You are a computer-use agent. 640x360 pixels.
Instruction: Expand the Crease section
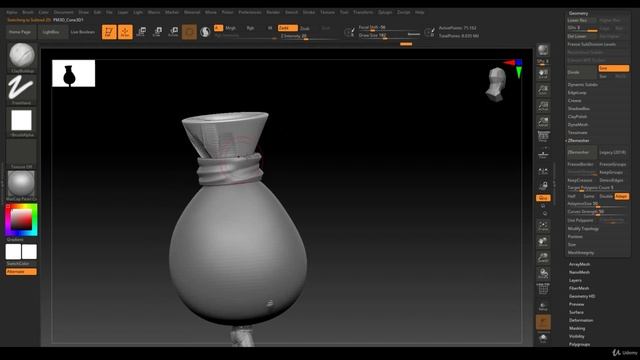pos(574,100)
